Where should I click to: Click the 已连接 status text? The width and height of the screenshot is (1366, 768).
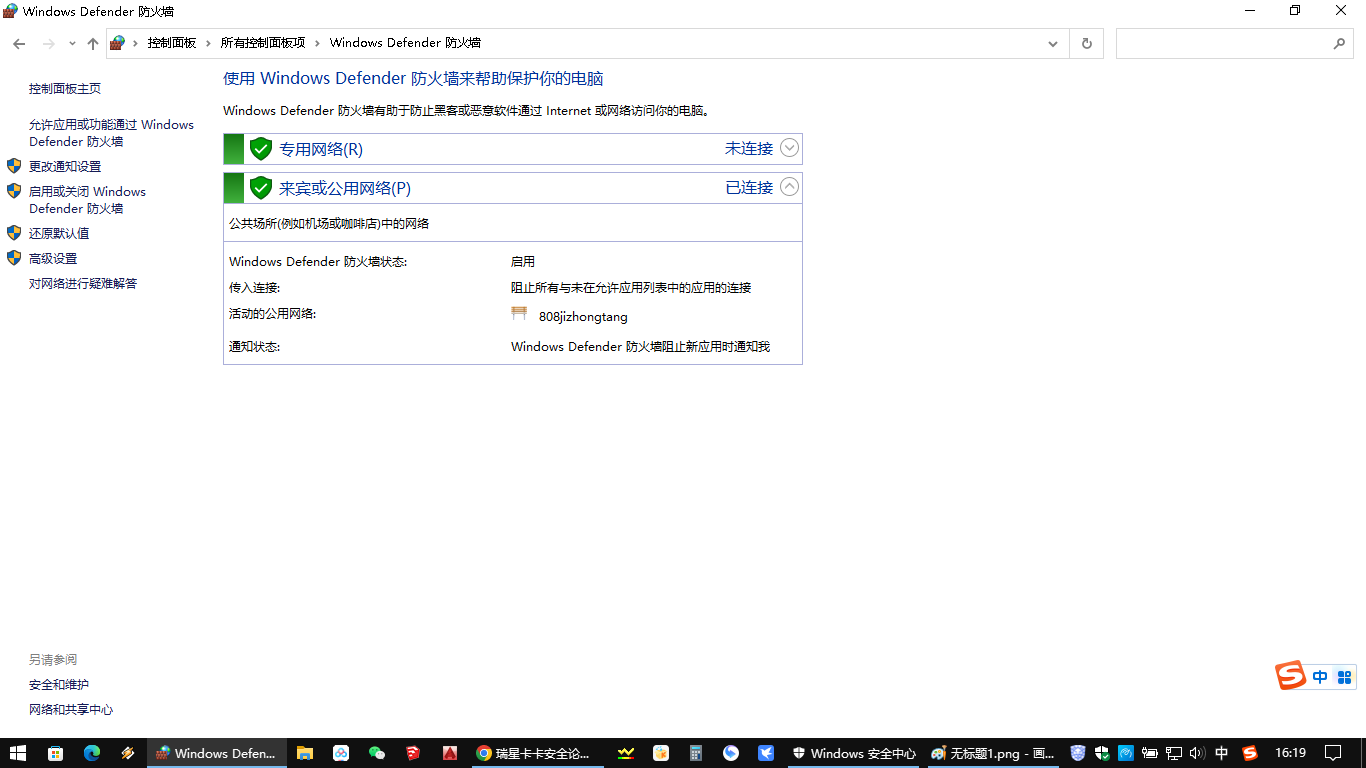point(749,187)
